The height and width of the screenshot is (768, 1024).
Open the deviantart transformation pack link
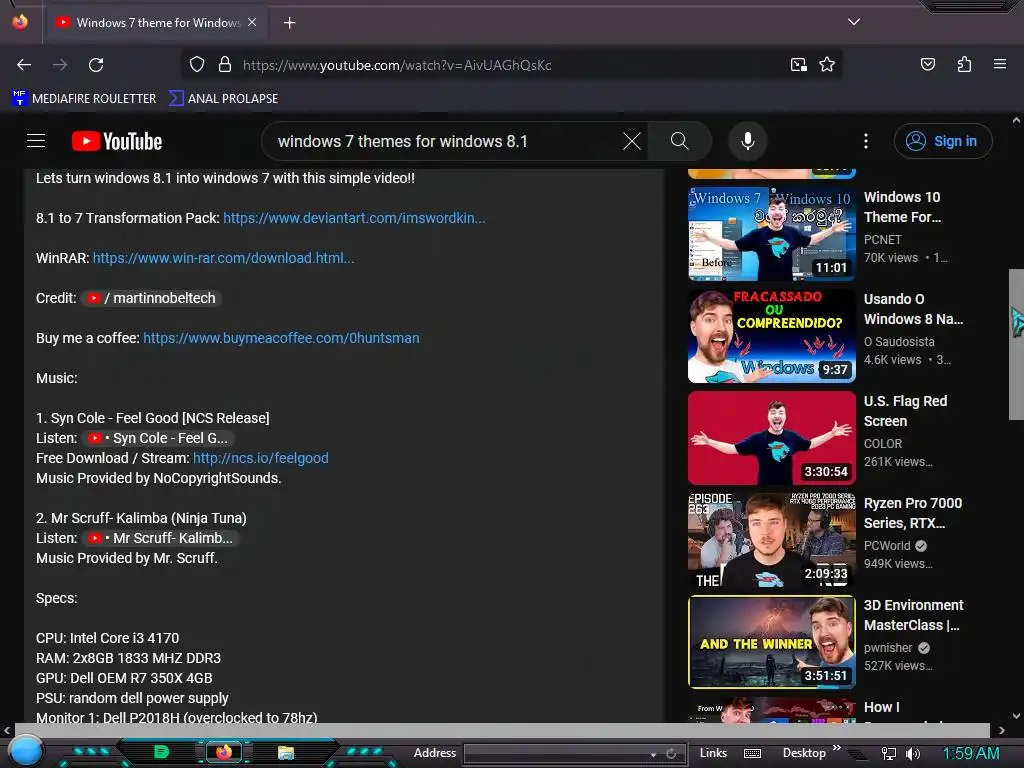click(x=355, y=218)
